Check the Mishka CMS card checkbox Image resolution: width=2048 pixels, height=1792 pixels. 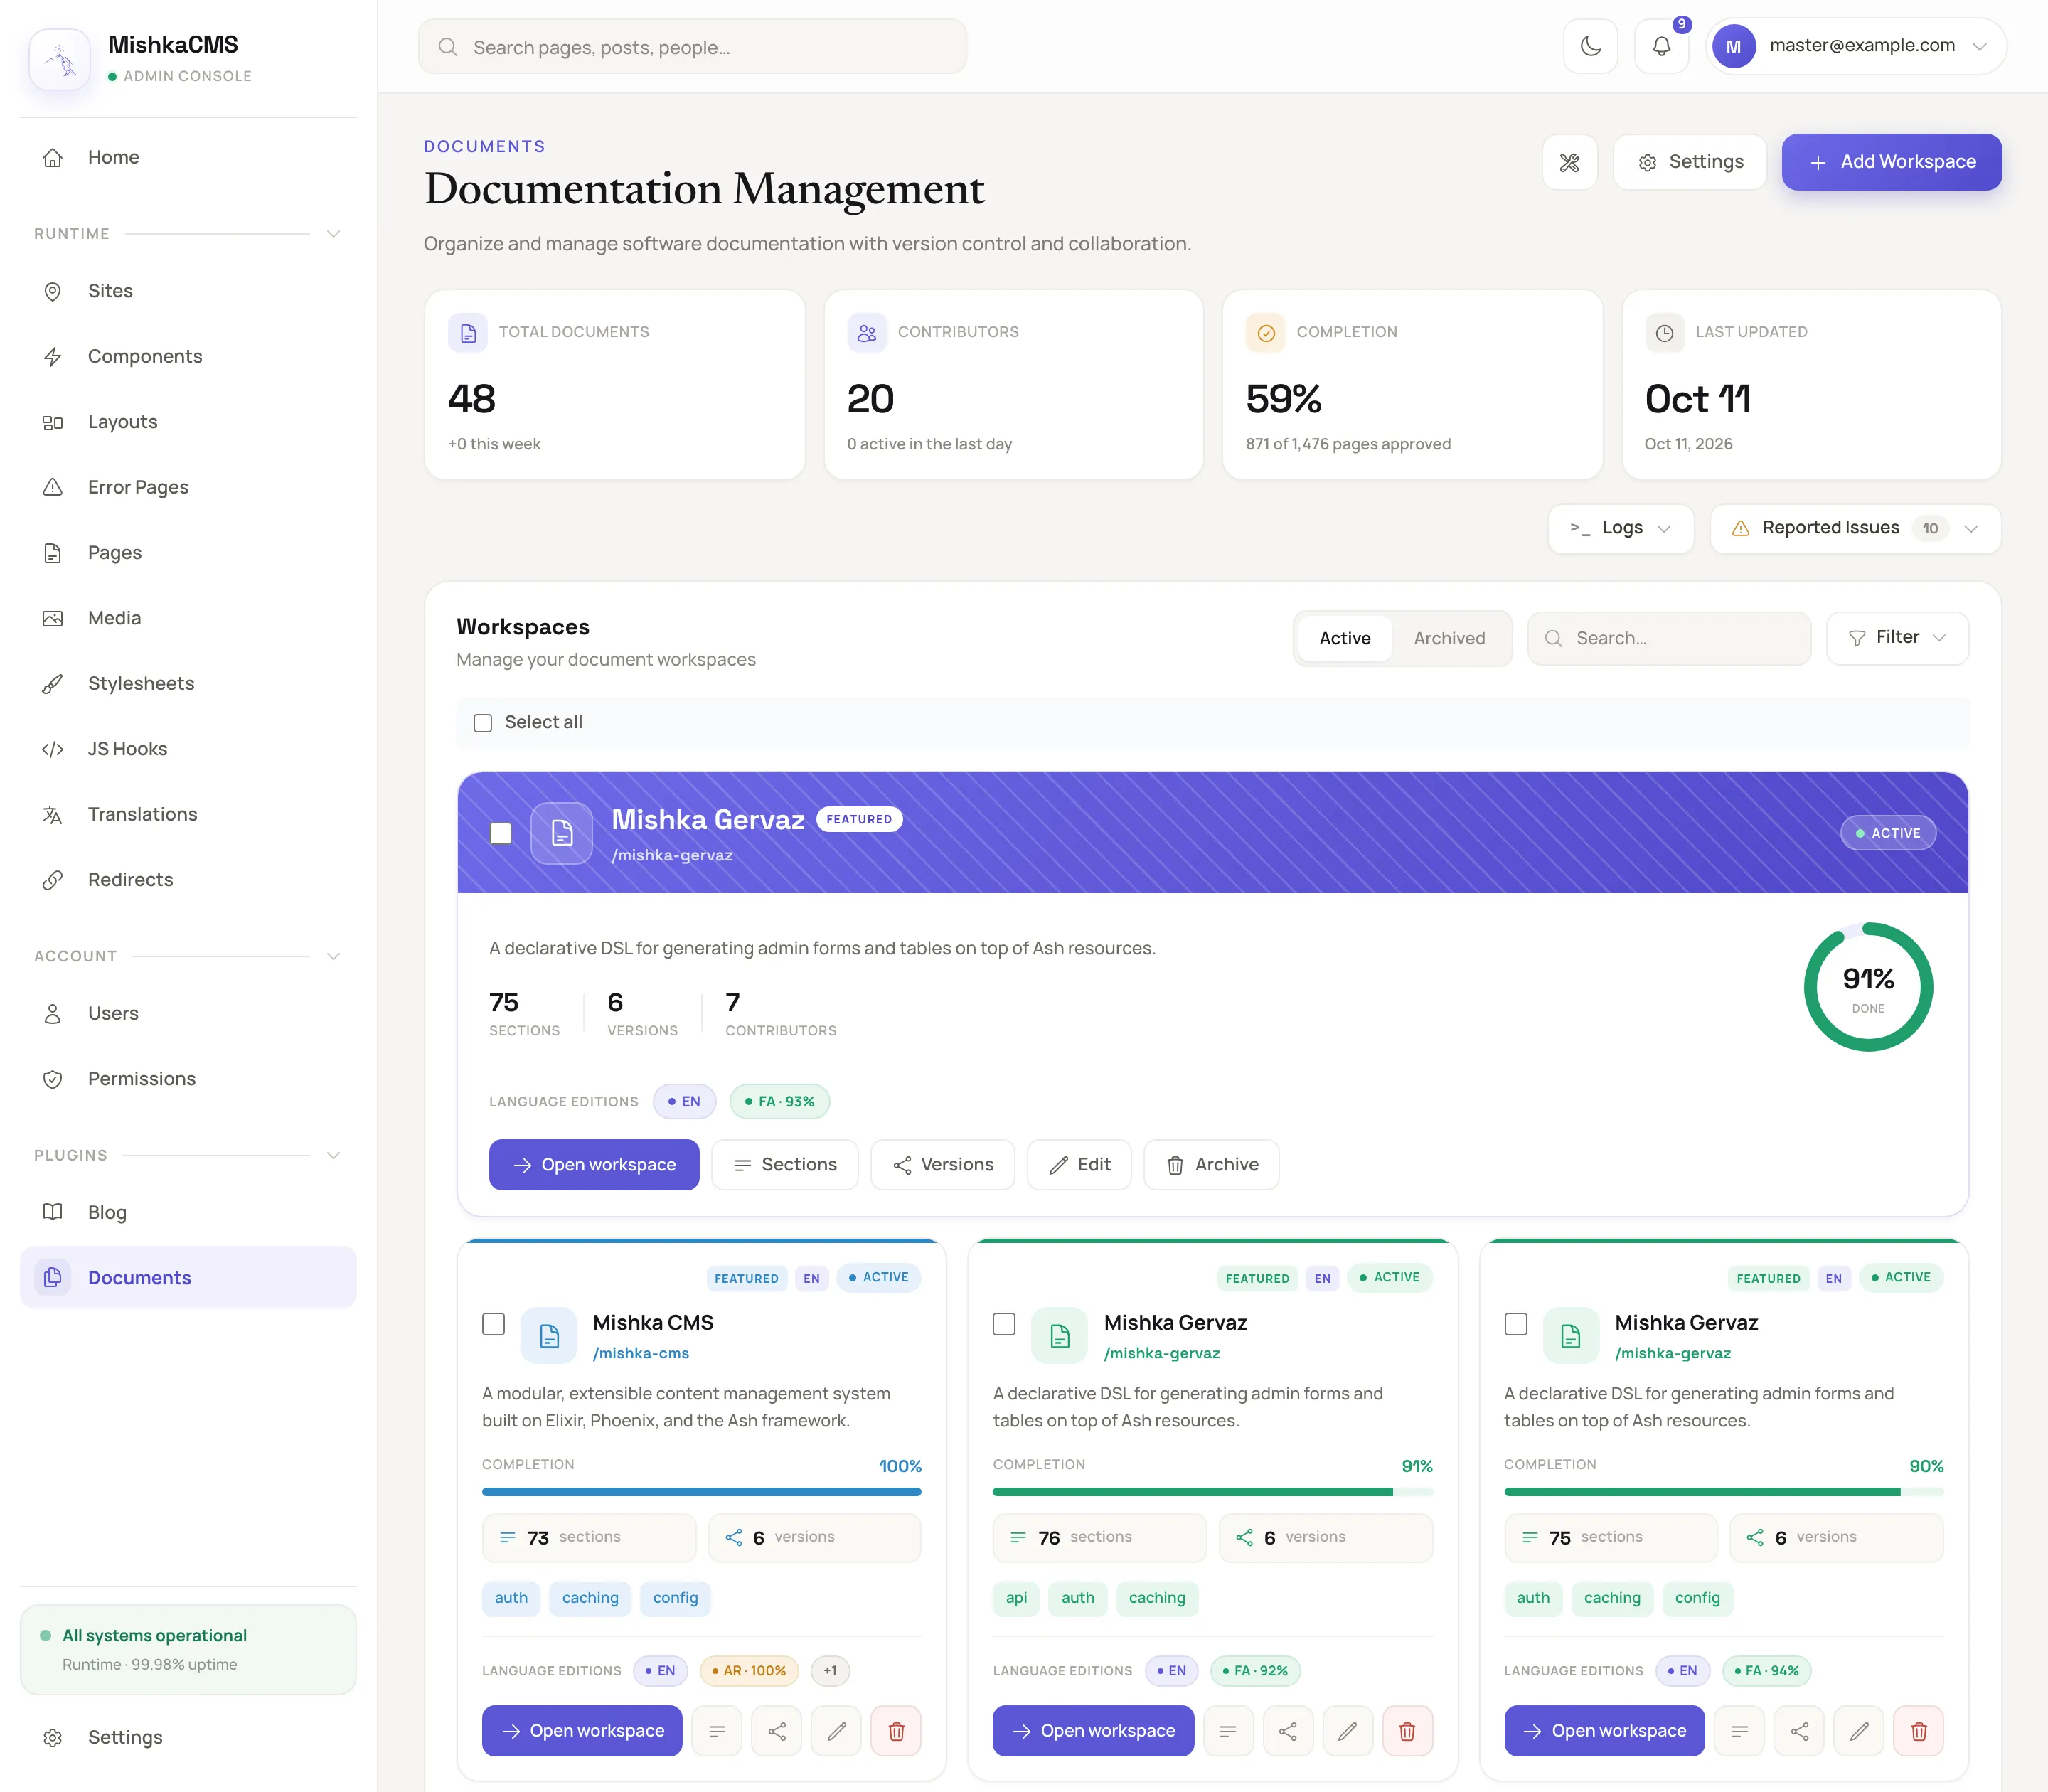tap(493, 1324)
